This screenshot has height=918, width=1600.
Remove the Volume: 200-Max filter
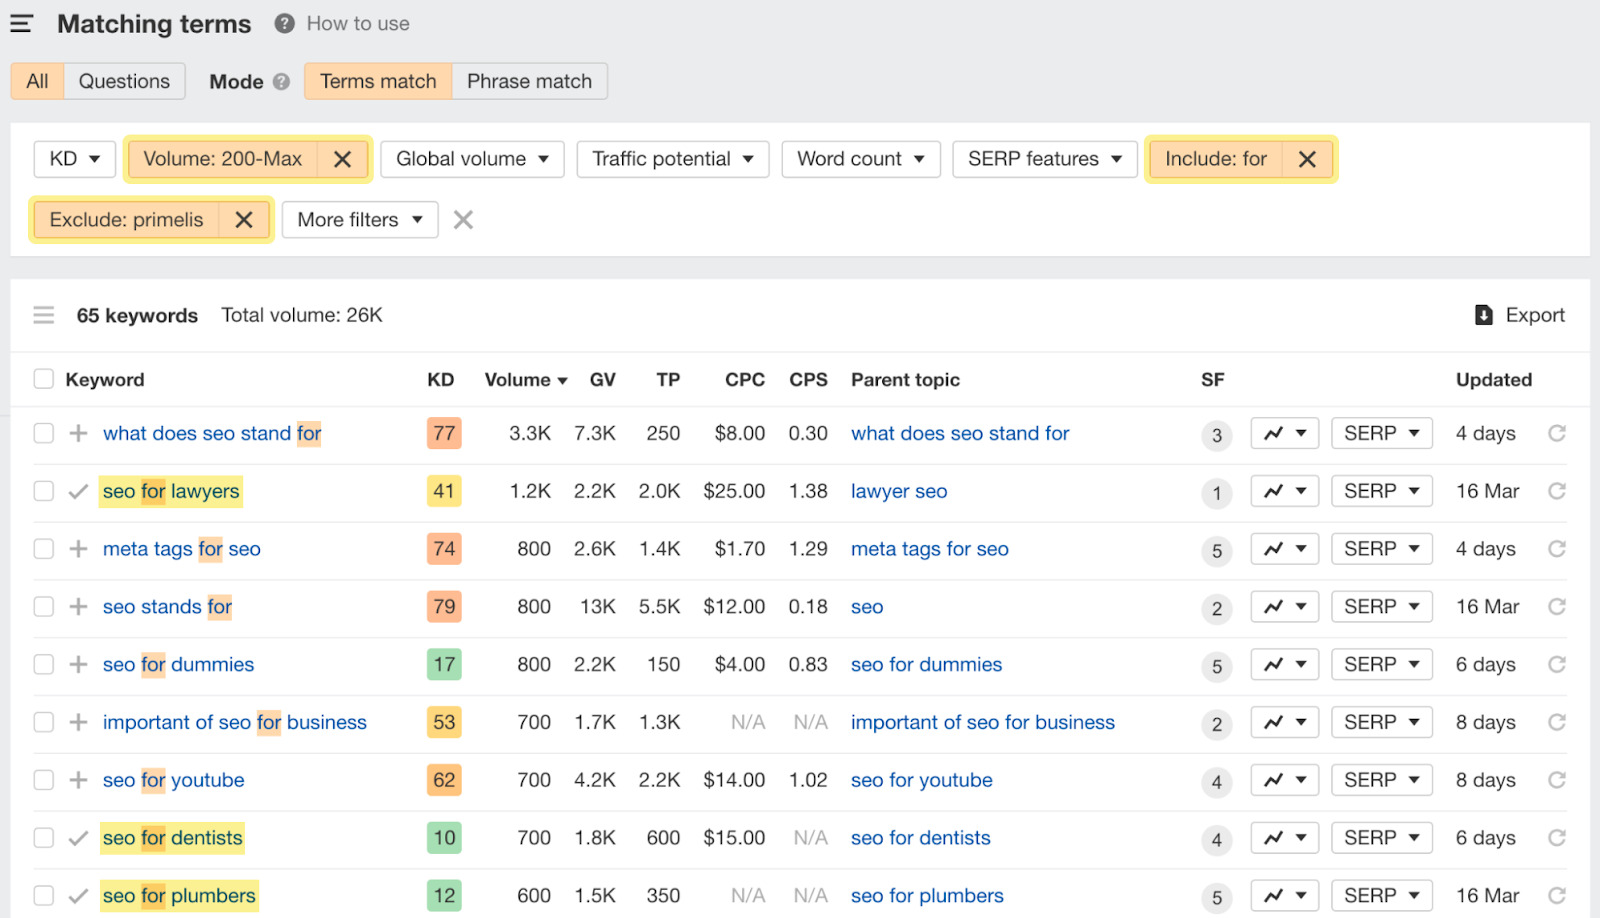point(343,158)
